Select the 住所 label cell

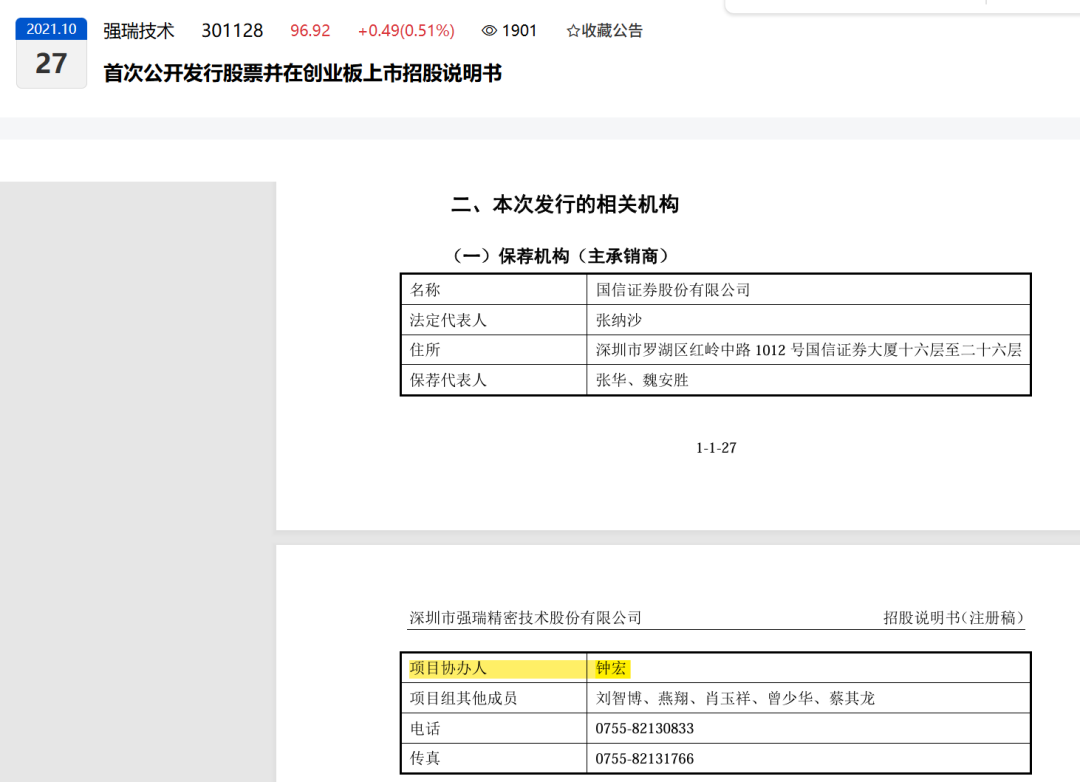click(x=494, y=350)
